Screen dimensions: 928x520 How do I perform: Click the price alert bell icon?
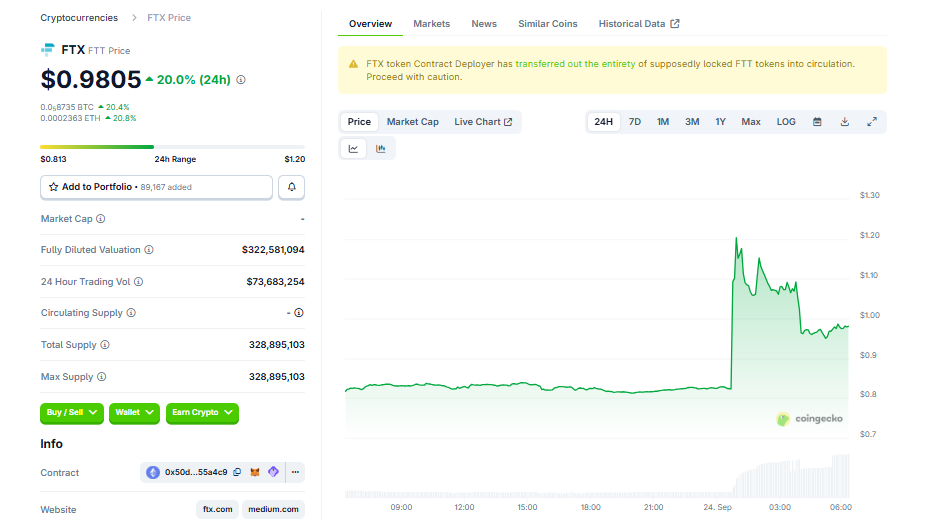pos(291,187)
